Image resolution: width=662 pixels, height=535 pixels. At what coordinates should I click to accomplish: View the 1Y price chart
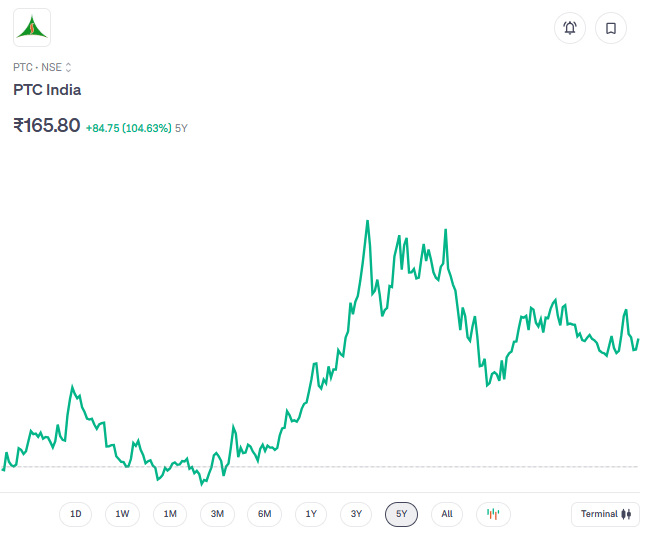(311, 514)
